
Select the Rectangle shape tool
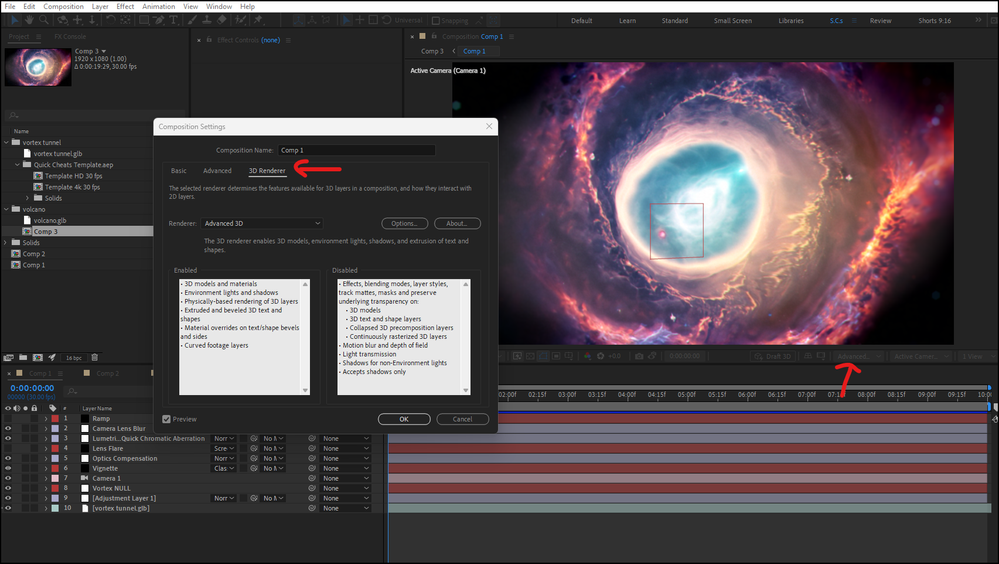144,20
